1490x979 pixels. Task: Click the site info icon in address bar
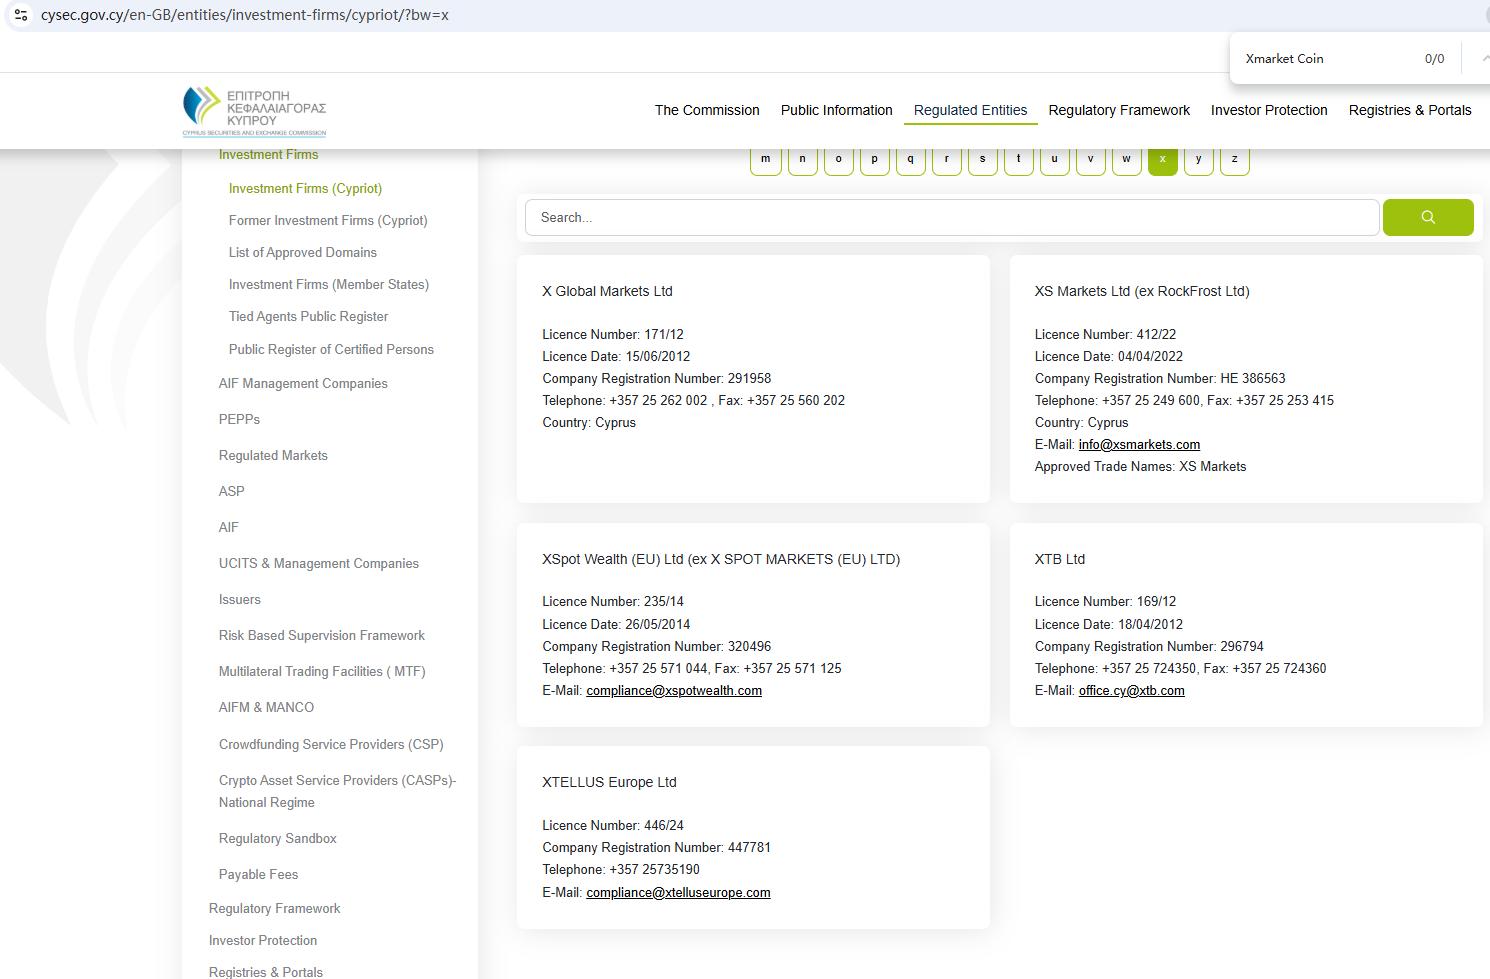tap(21, 15)
